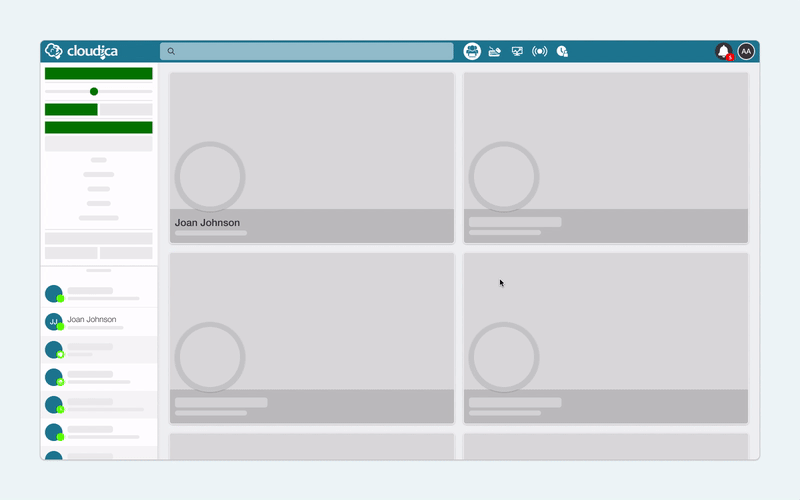Click the second full-width green sidebar button
The image size is (800, 500).
click(98, 127)
